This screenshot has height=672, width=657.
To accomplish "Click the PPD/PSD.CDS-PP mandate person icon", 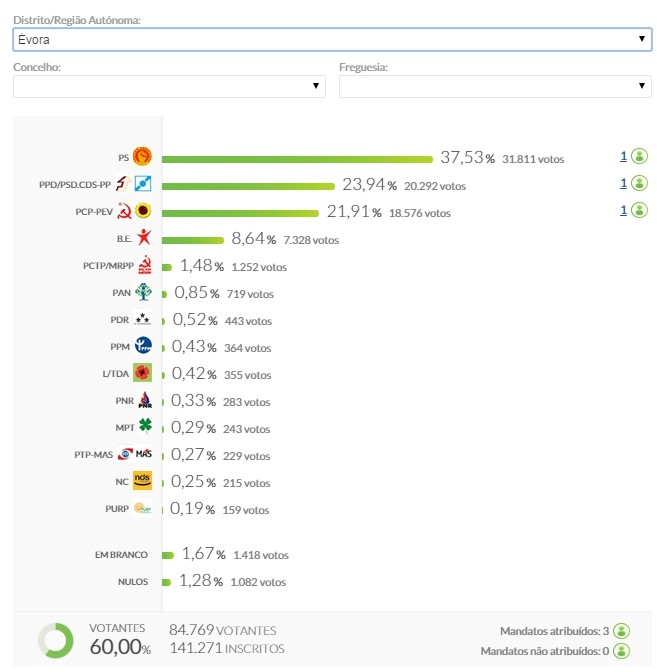I will click(x=639, y=183).
